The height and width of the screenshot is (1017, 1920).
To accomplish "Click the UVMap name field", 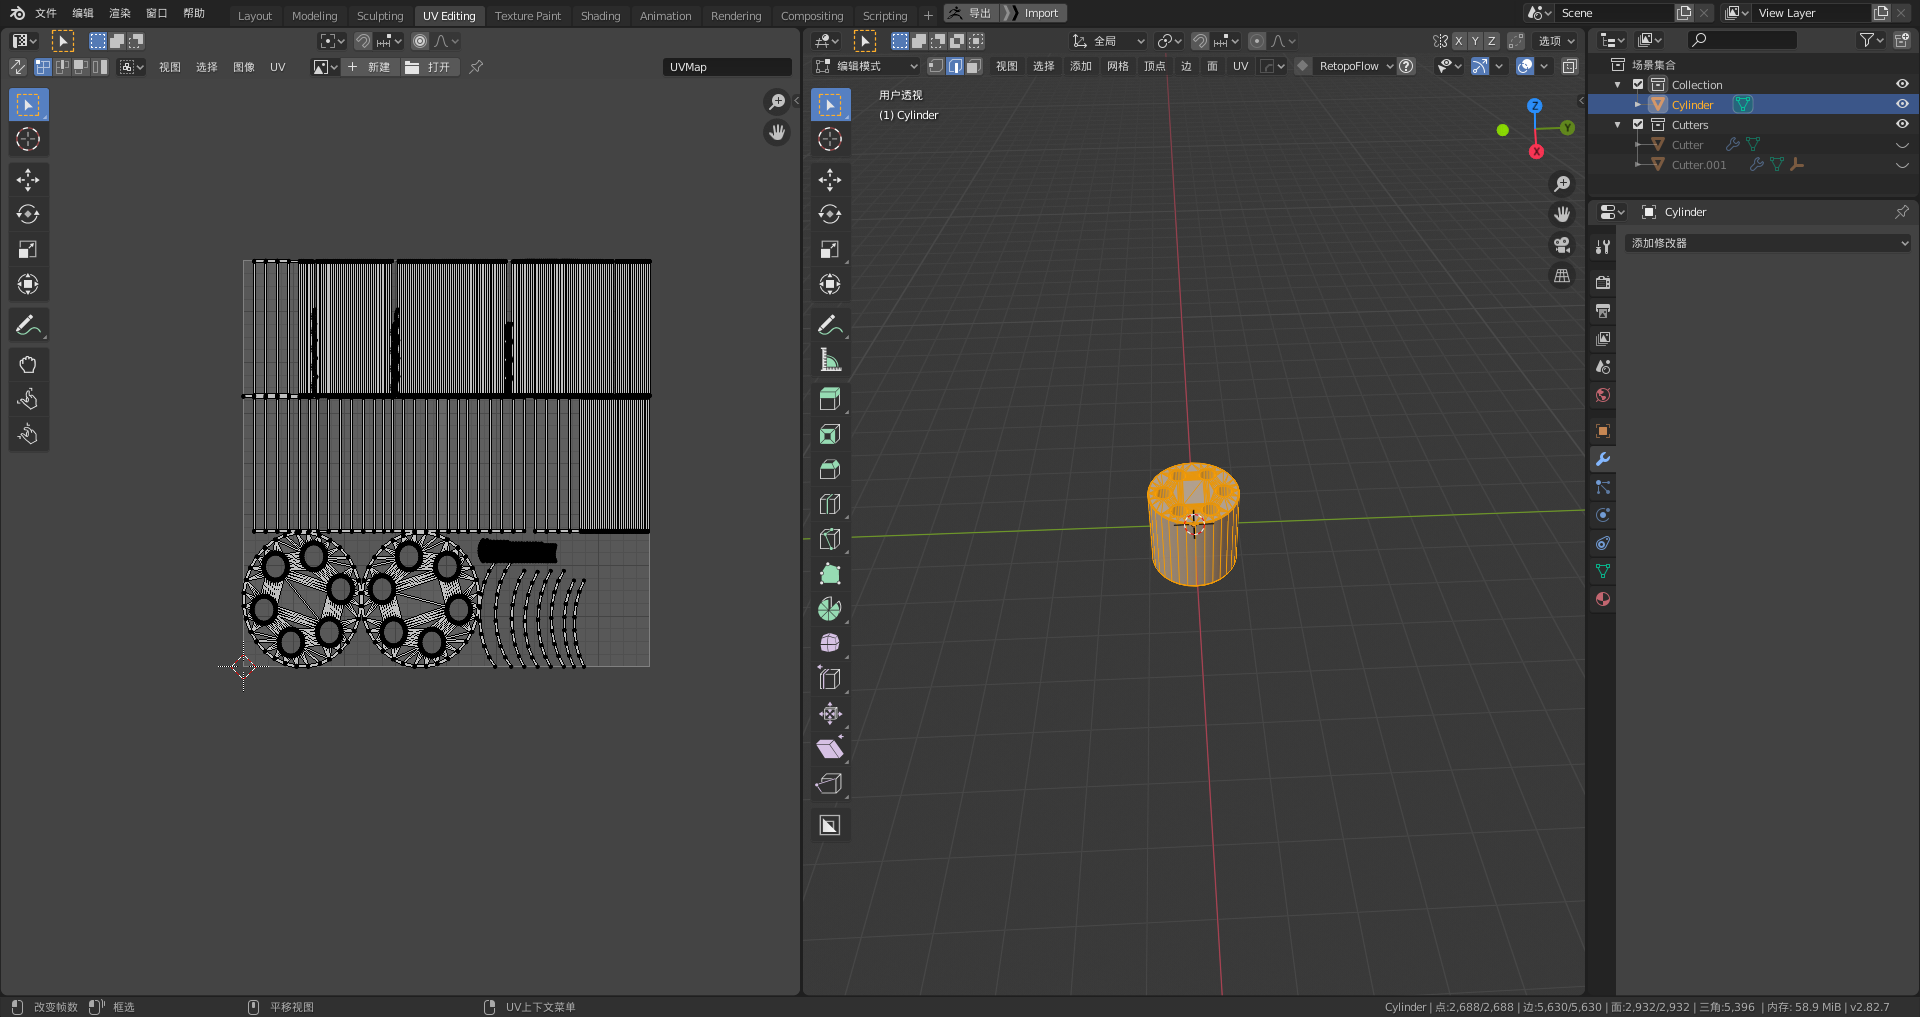I will point(727,67).
